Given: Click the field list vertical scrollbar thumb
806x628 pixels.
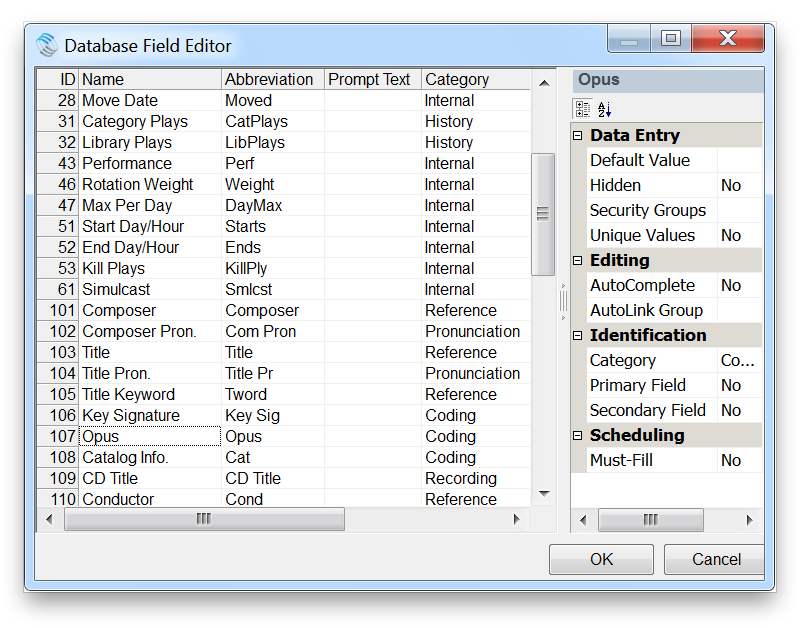Looking at the screenshot, I should [543, 213].
